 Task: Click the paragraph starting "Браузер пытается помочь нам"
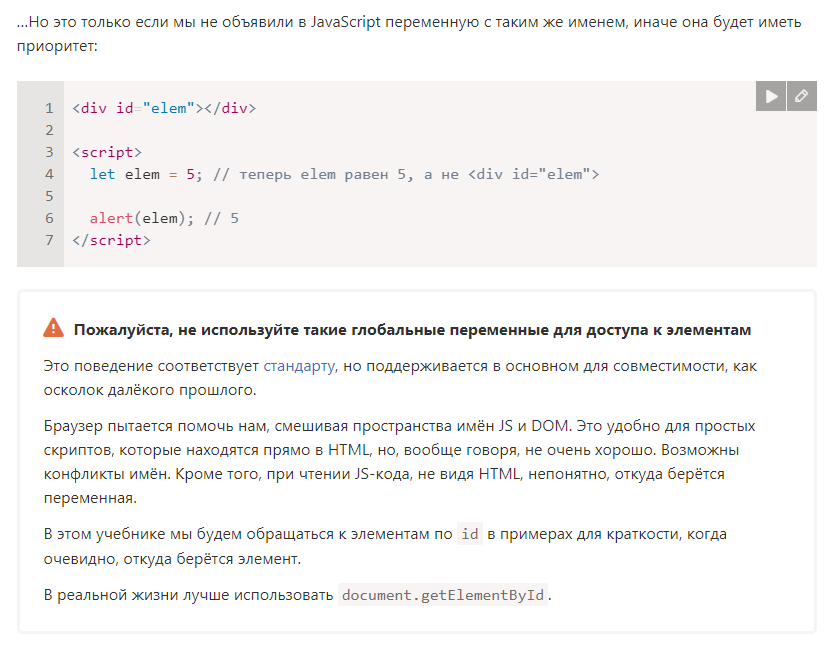click(x=400, y=462)
